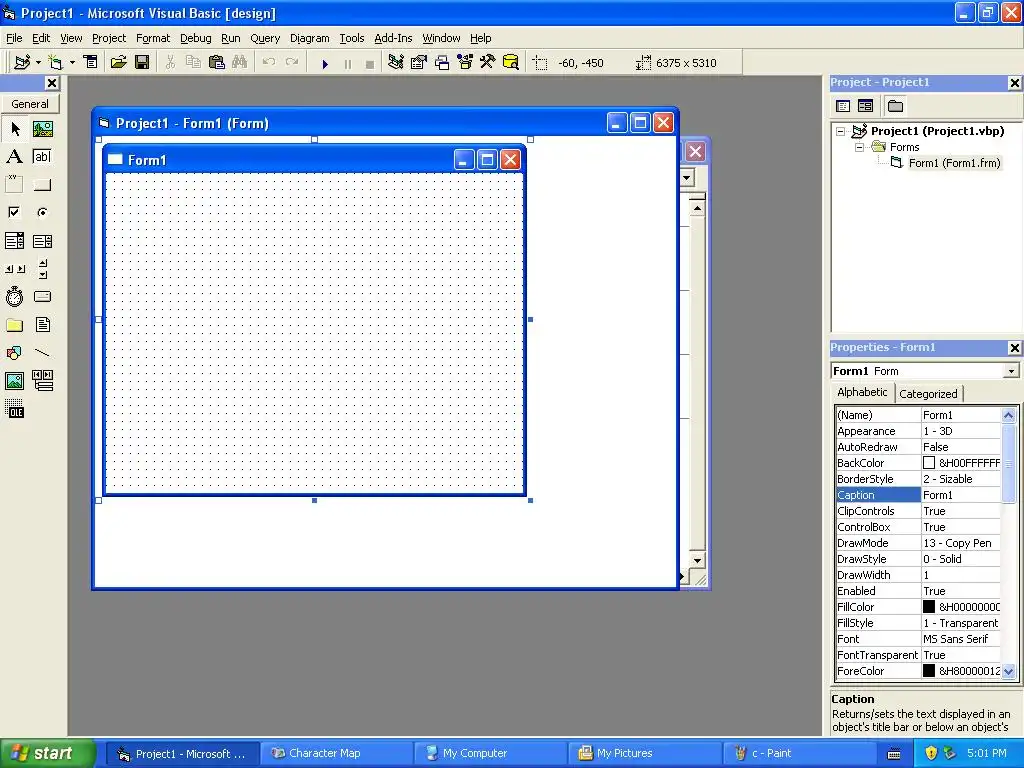This screenshot has width=1024, height=768.
Task: Click the FillColor black color swatch
Action: coord(929,607)
